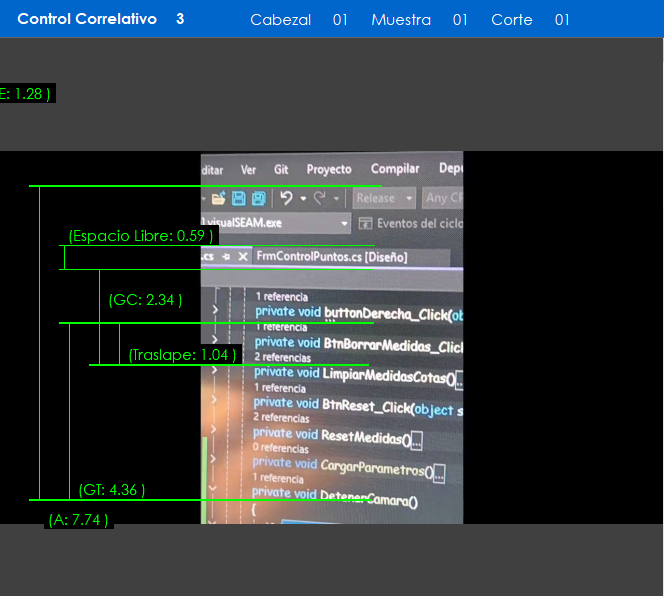Click the Espacio Libre 0.59 measurement label
Image resolution: width=664 pixels, height=596 pixels.
pyautogui.click(x=141, y=236)
